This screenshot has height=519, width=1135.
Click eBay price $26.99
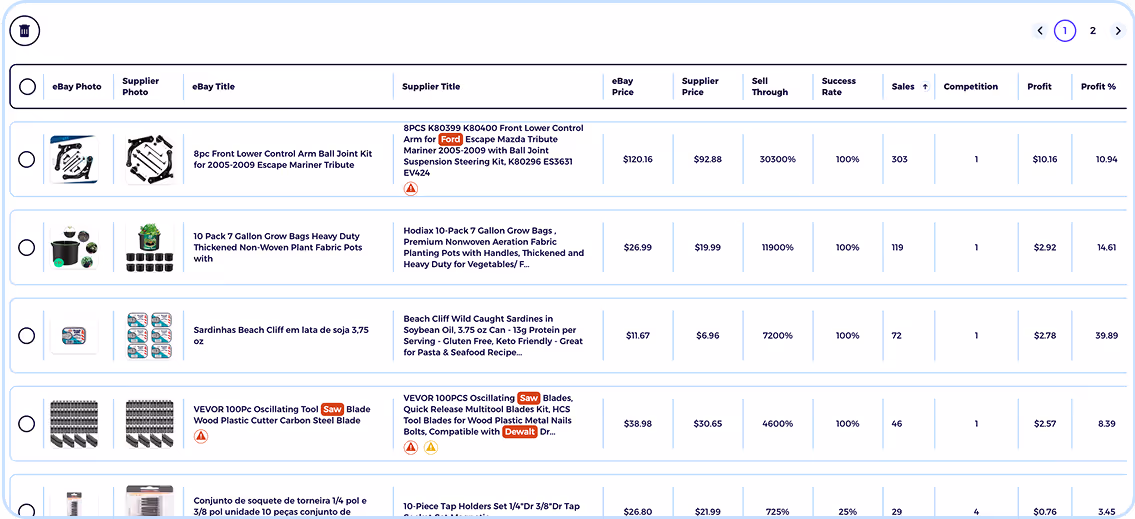[x=638, y=248]
